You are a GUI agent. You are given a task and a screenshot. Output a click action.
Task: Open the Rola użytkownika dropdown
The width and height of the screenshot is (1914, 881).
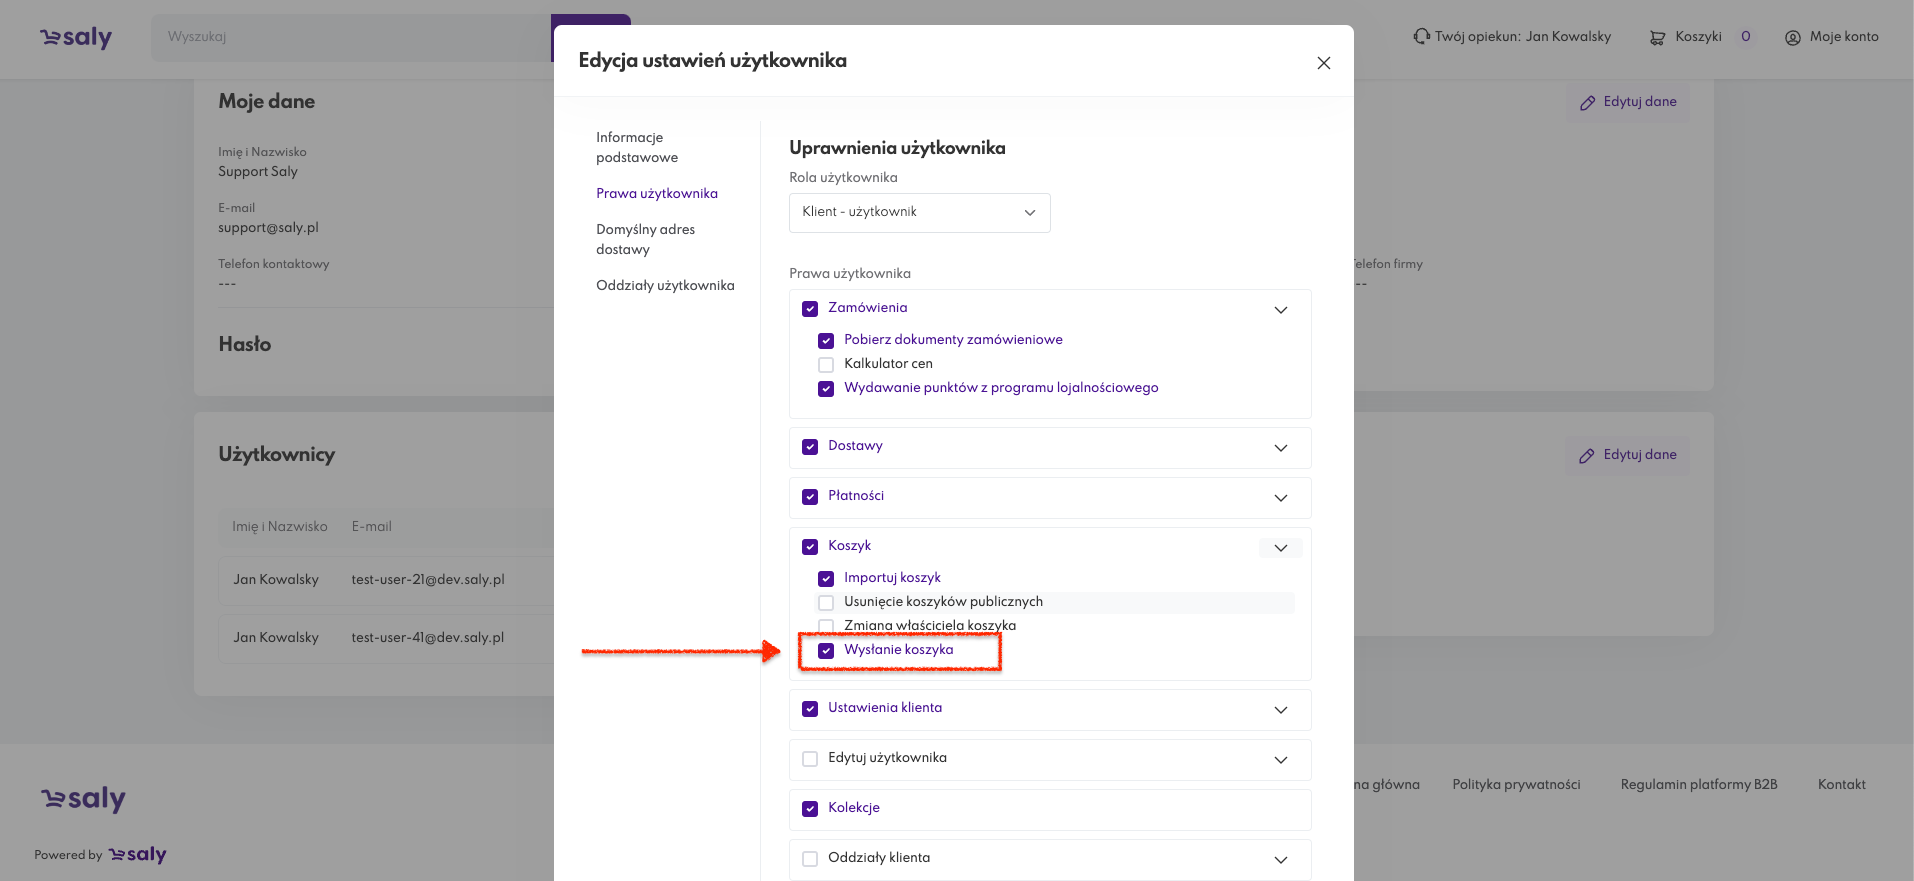coord(919,213)
